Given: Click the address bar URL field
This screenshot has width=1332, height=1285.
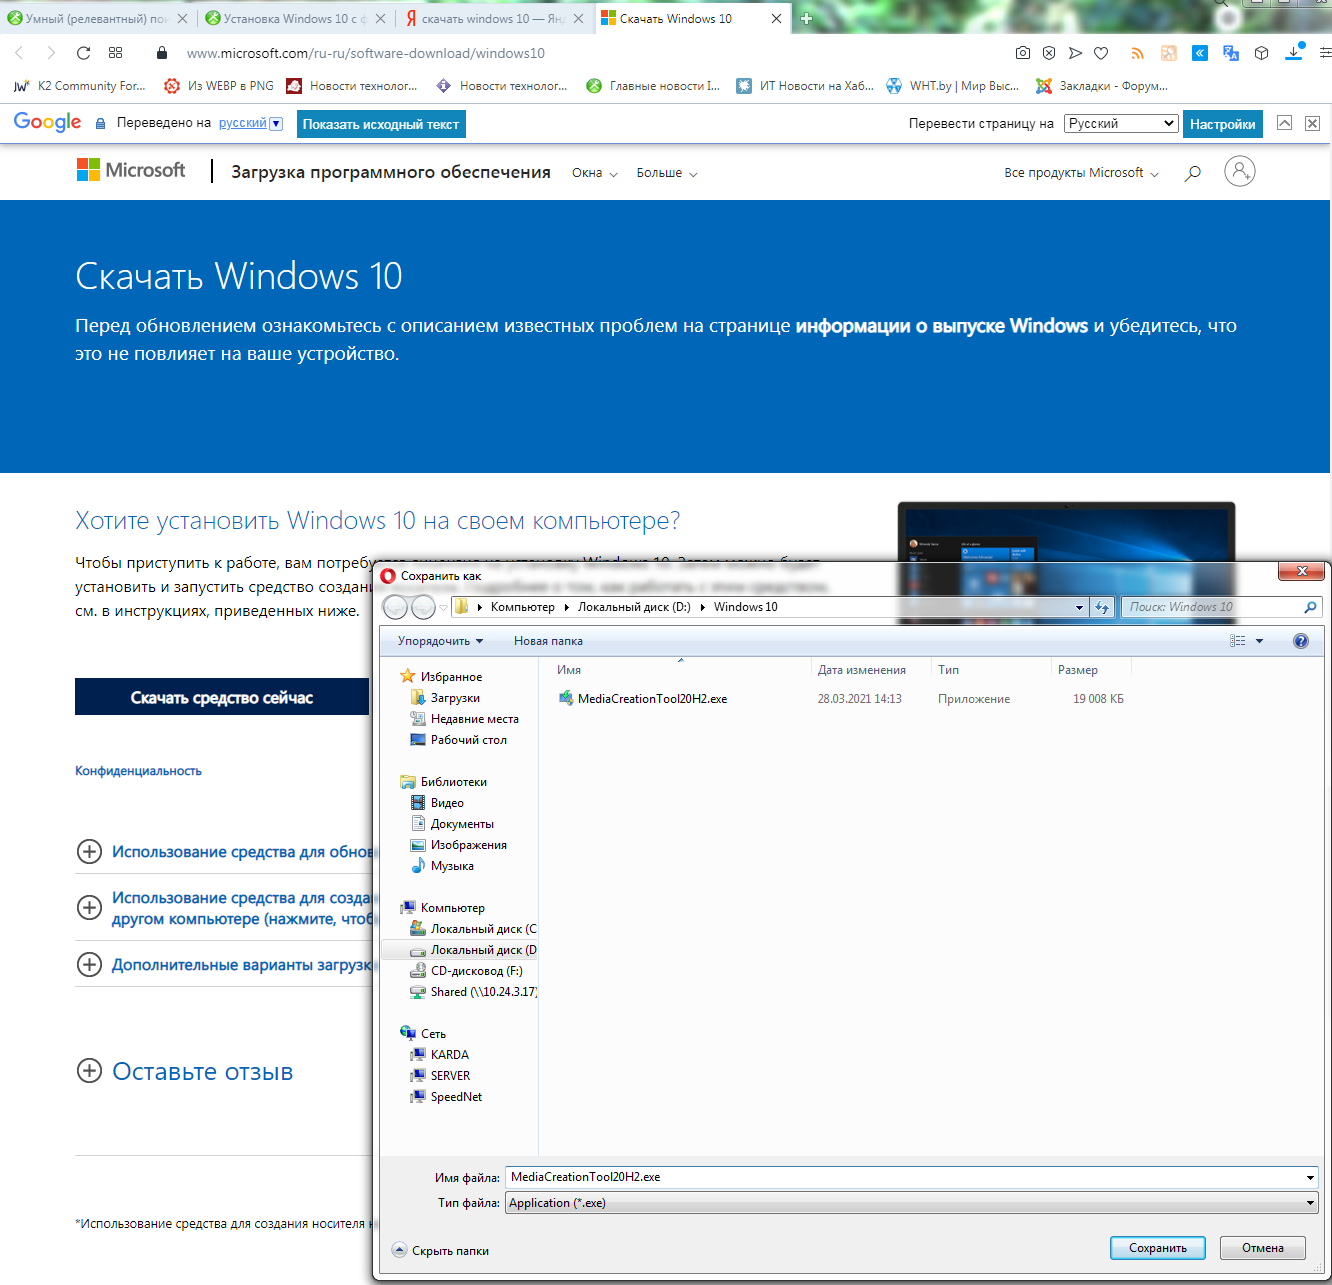Looking at the screenshot, I should point(590,53).
